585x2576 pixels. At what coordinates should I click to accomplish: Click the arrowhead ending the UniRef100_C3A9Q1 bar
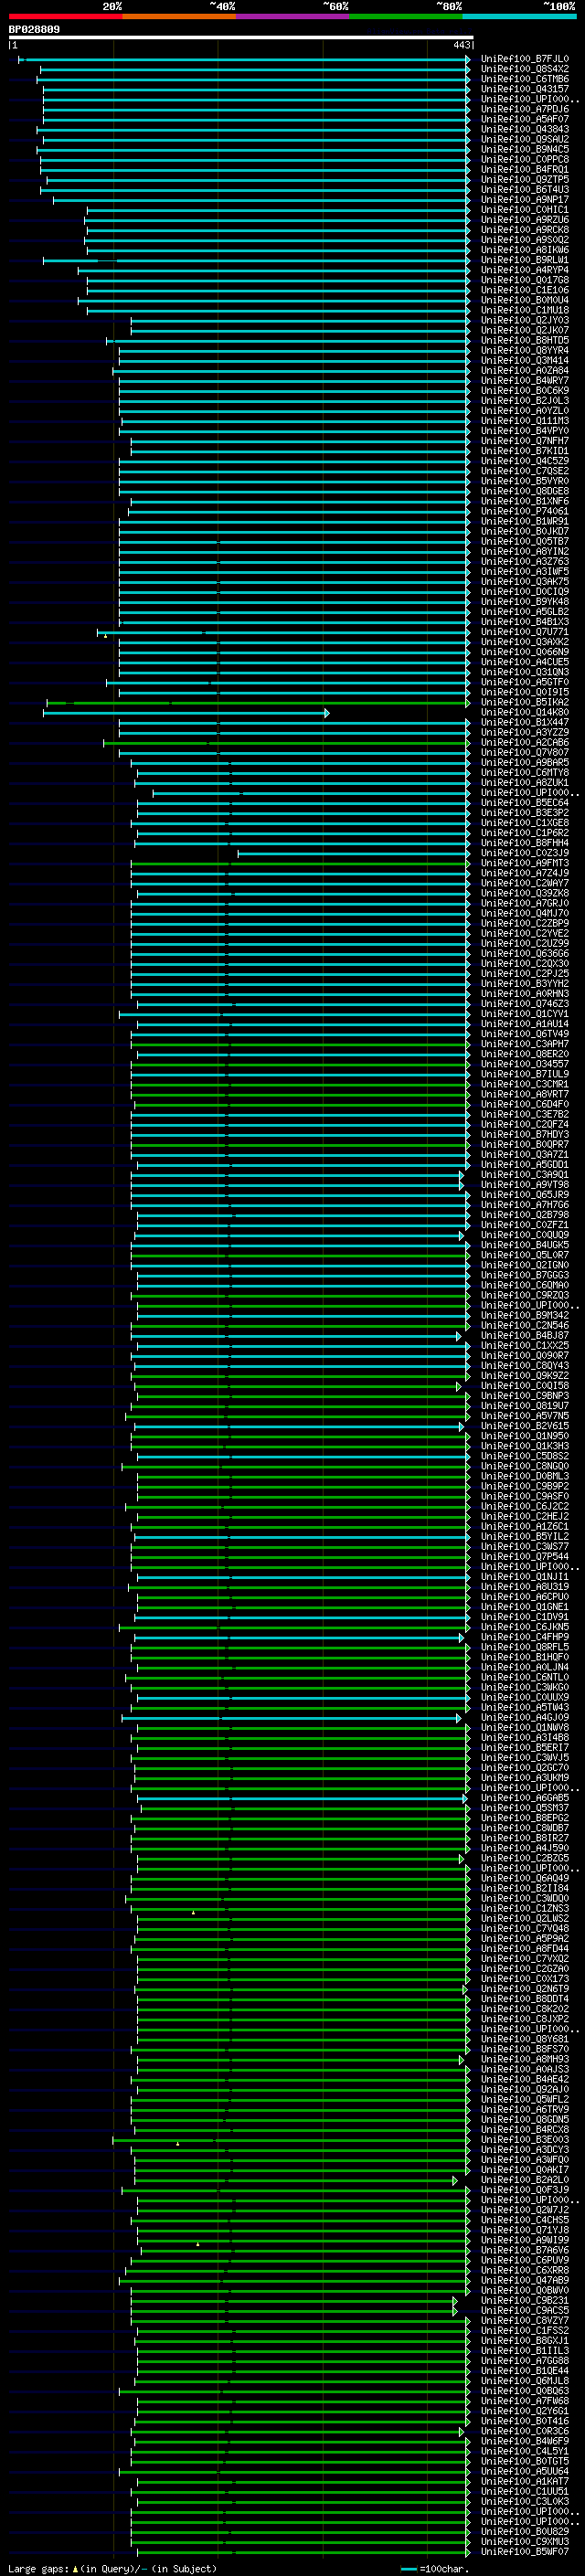tap(462, 1175)
